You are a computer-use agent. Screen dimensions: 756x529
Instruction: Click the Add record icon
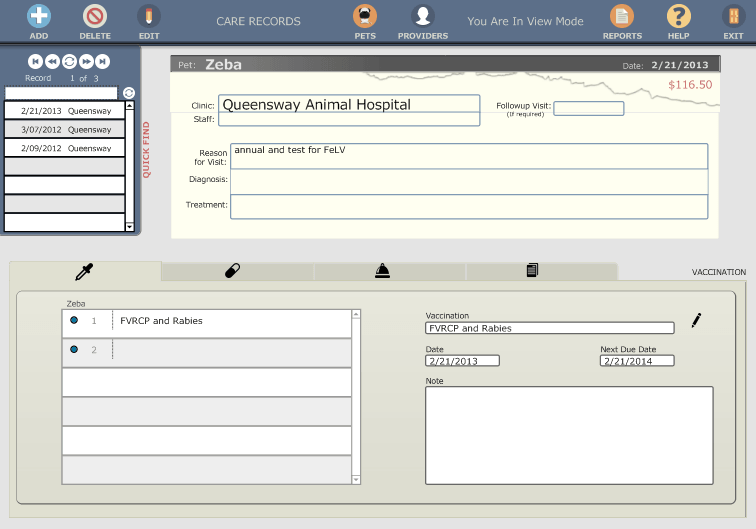tap(38, 16)
